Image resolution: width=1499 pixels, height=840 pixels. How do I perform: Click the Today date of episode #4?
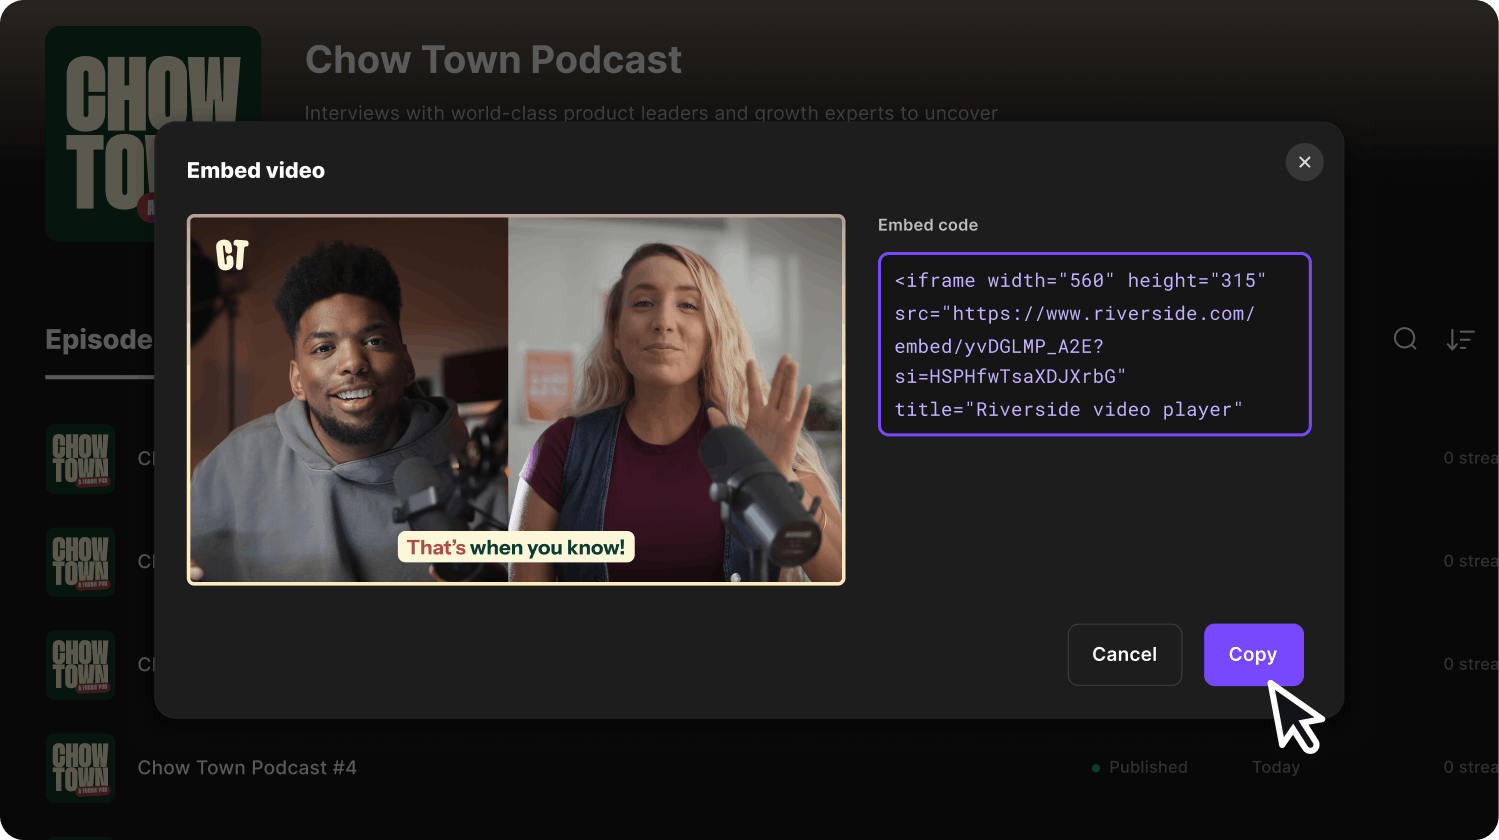1276,767
